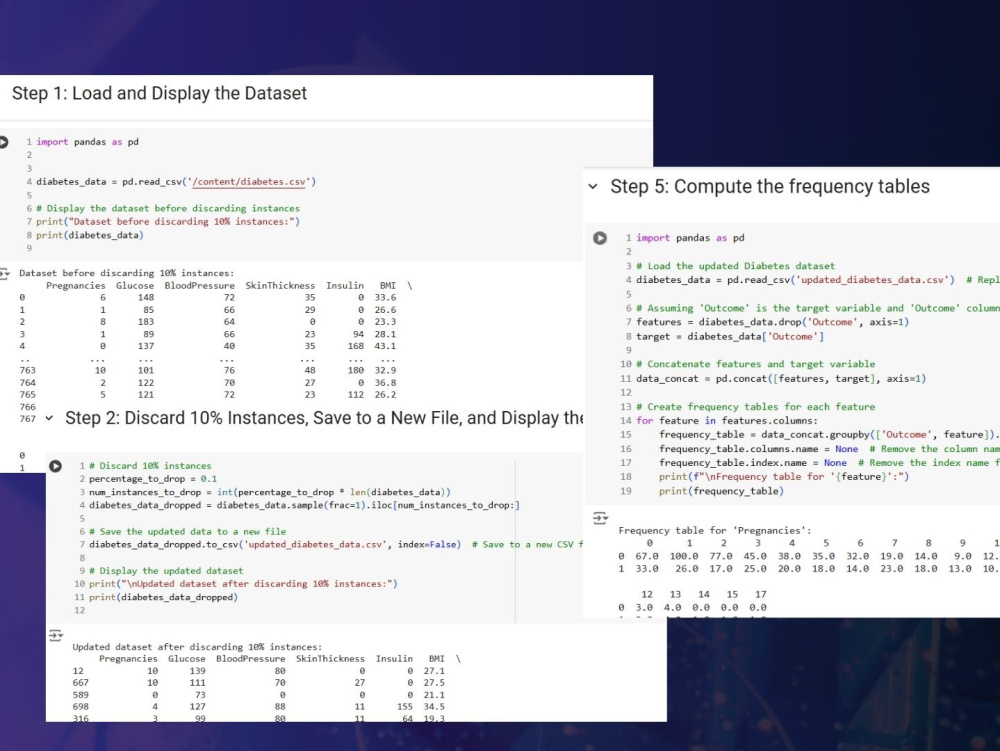Run the Step 2 discard instances cell
The height and width of the screenshot is (751, 1000).
pos(55,466)
